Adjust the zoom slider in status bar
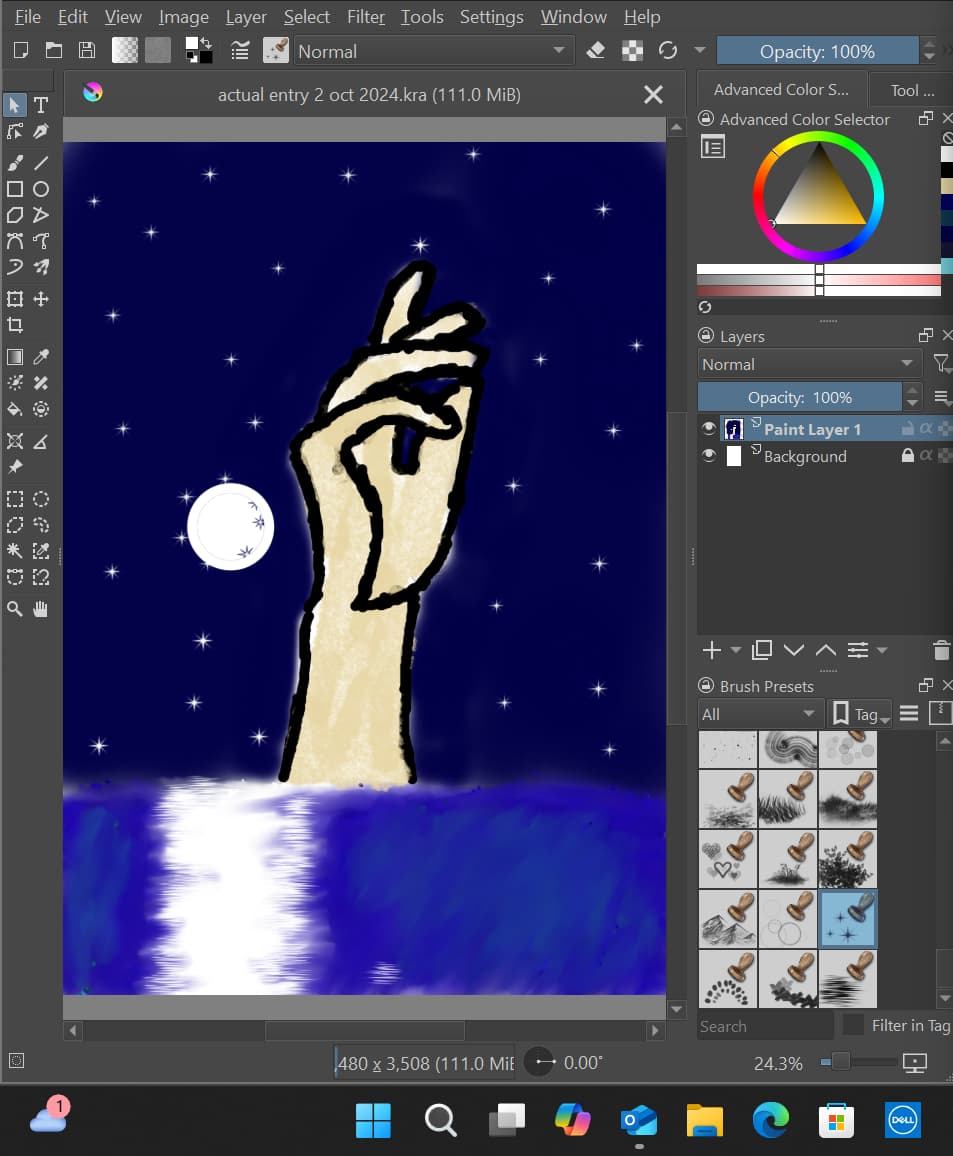Image resolution: width=953 pixels, height=1156 pixels. [x=858, y=1062]
